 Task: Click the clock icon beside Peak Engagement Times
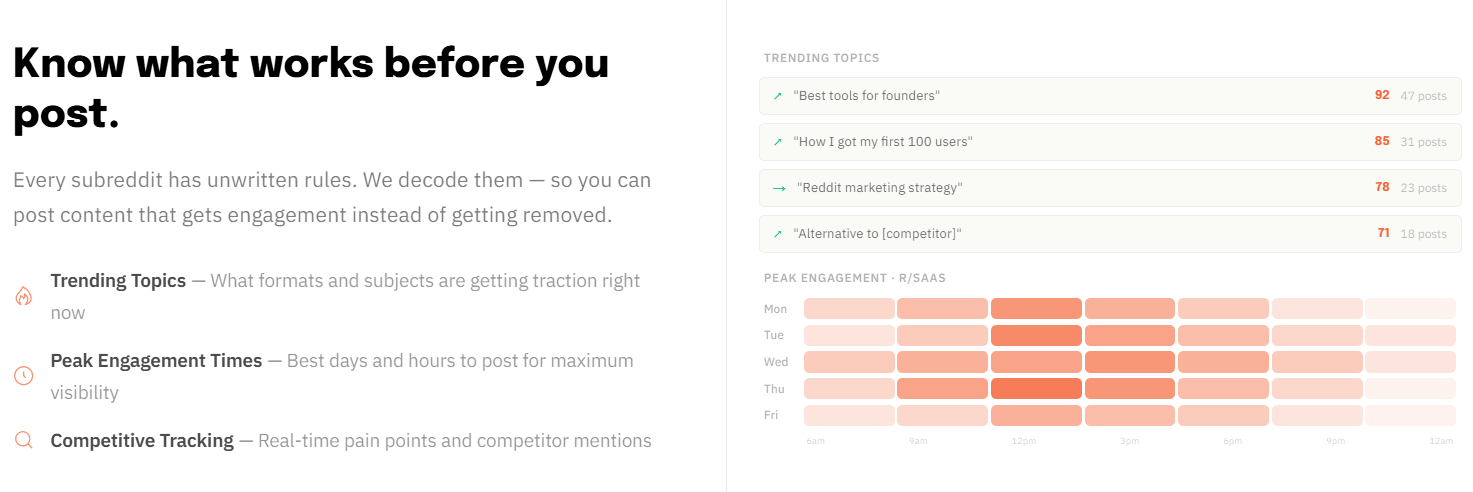pyautogui.click(x=23, y=376)
